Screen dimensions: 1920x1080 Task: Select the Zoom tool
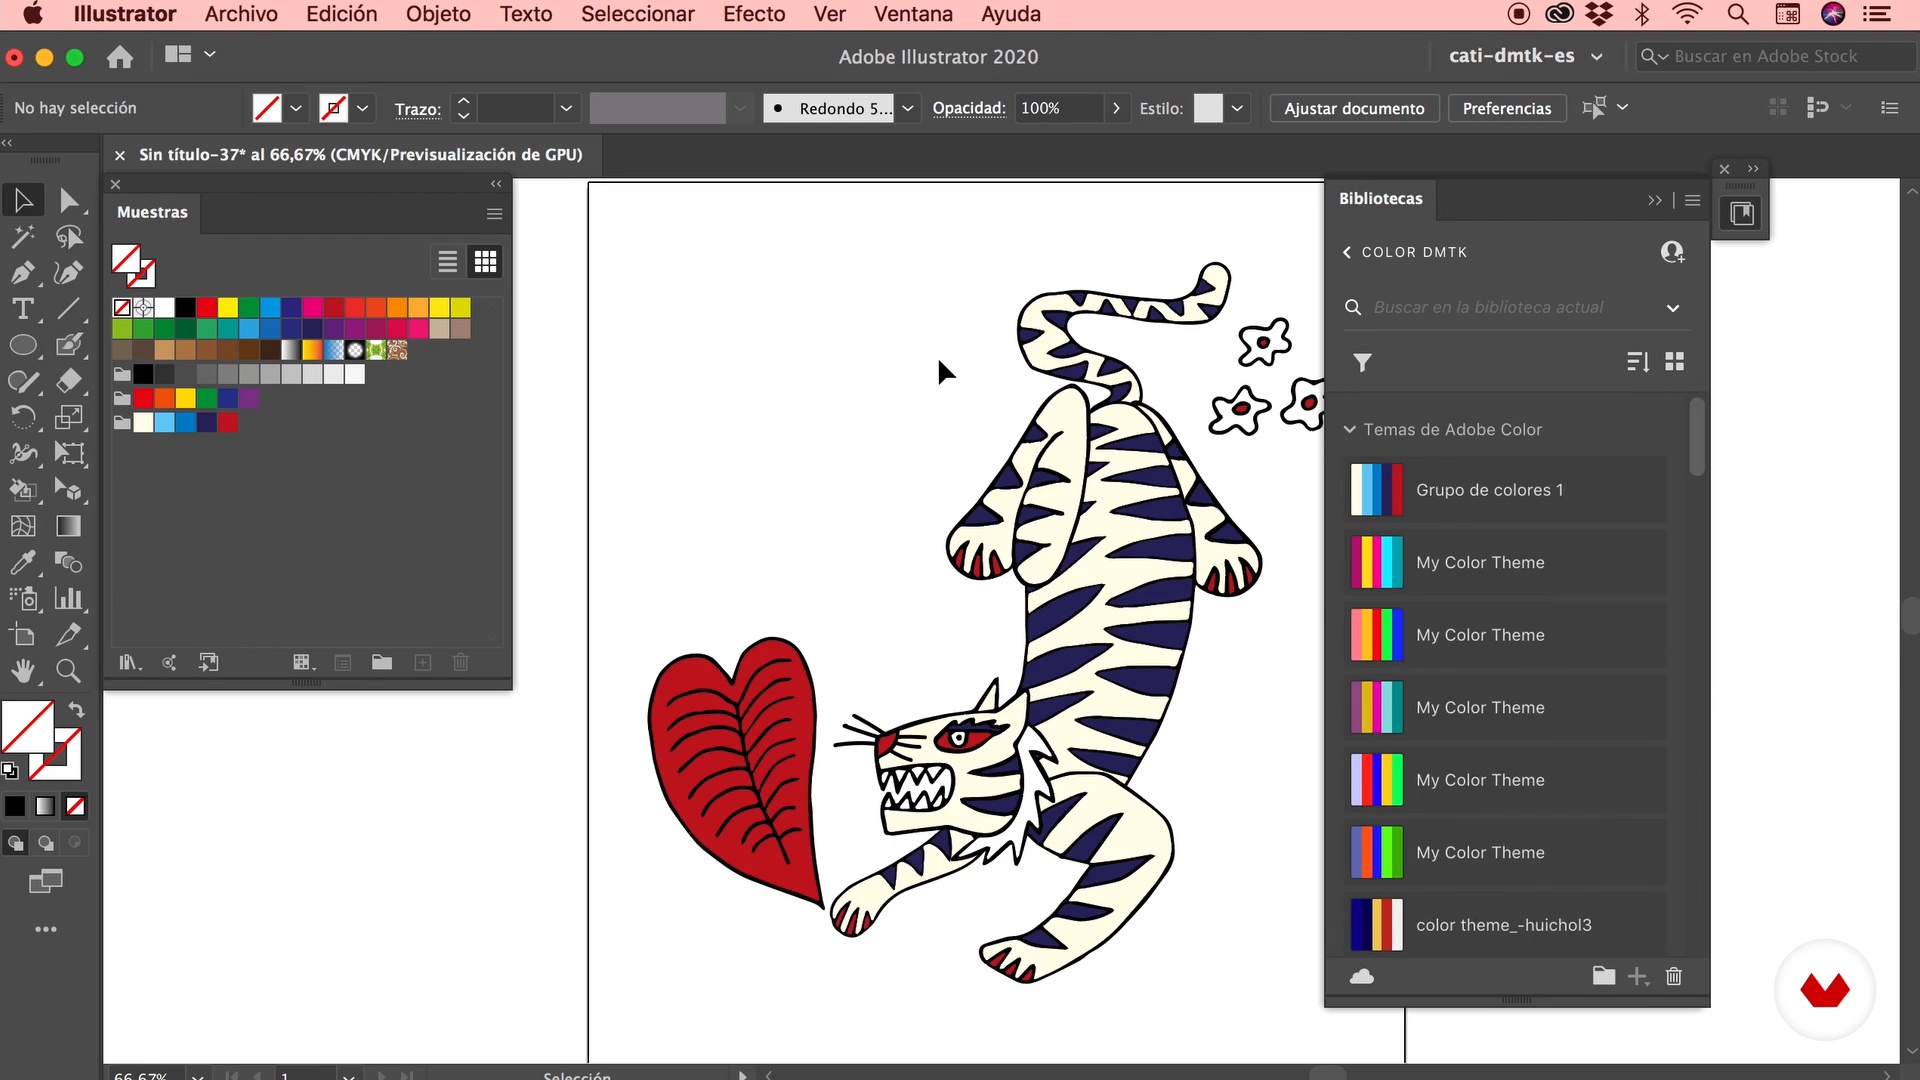coord(68,670)
